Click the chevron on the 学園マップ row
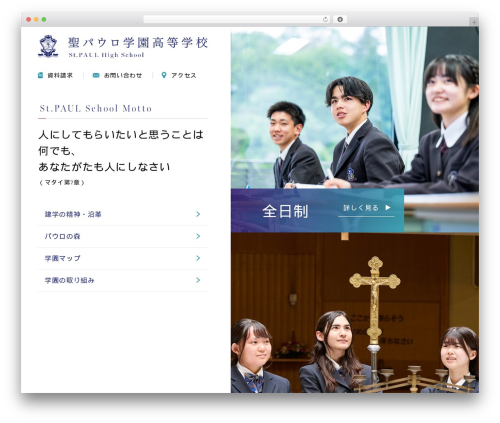The height and width of the screenshot is (423, 500). coord(198,258)
